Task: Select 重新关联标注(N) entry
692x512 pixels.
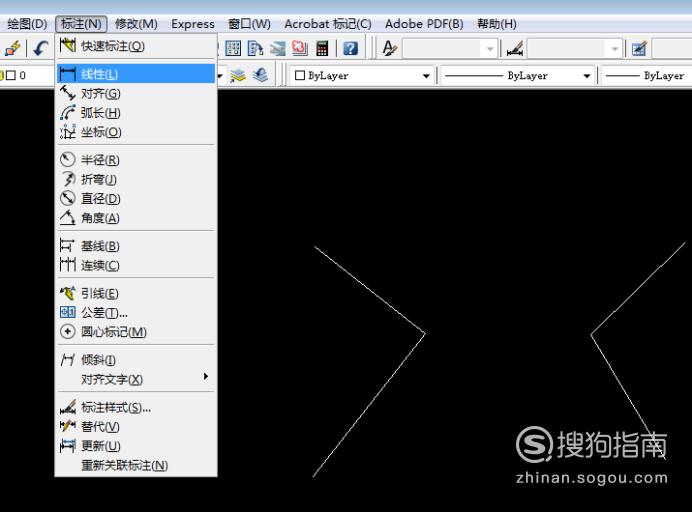Action: 136,465
